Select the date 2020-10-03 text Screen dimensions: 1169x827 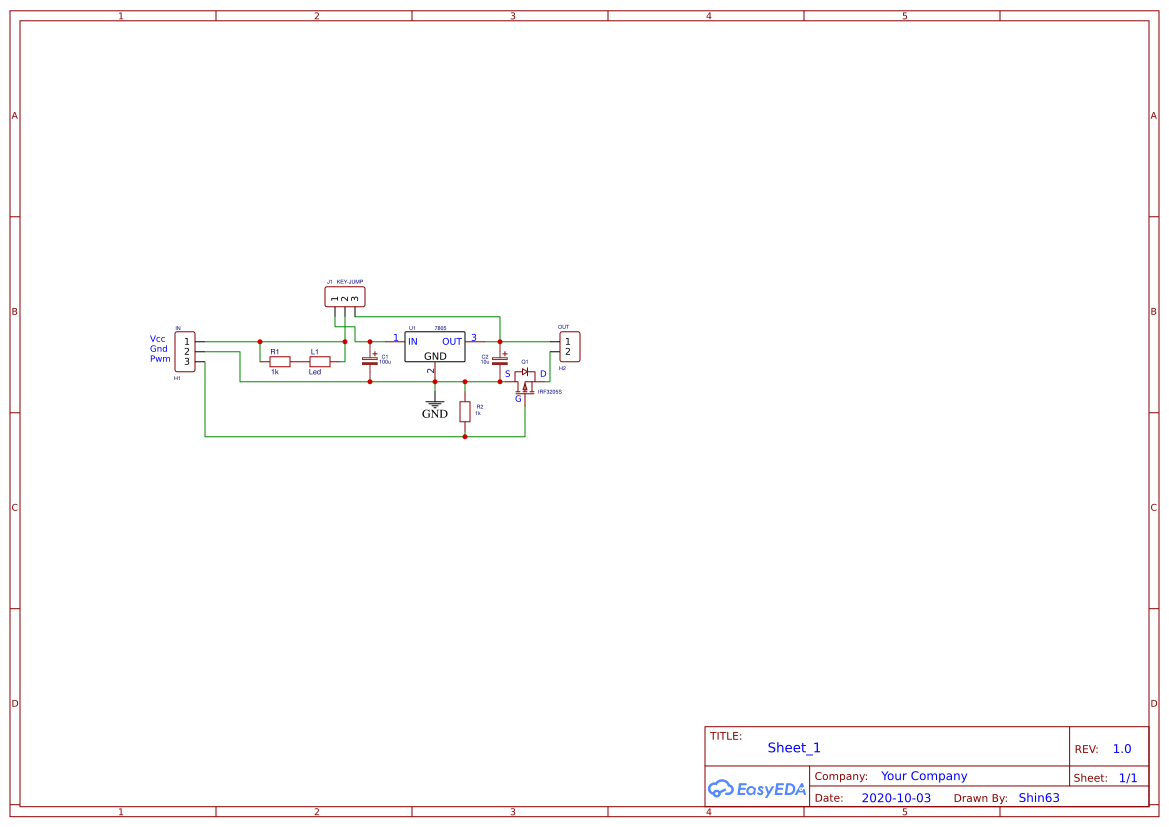(x=896, y=797)
